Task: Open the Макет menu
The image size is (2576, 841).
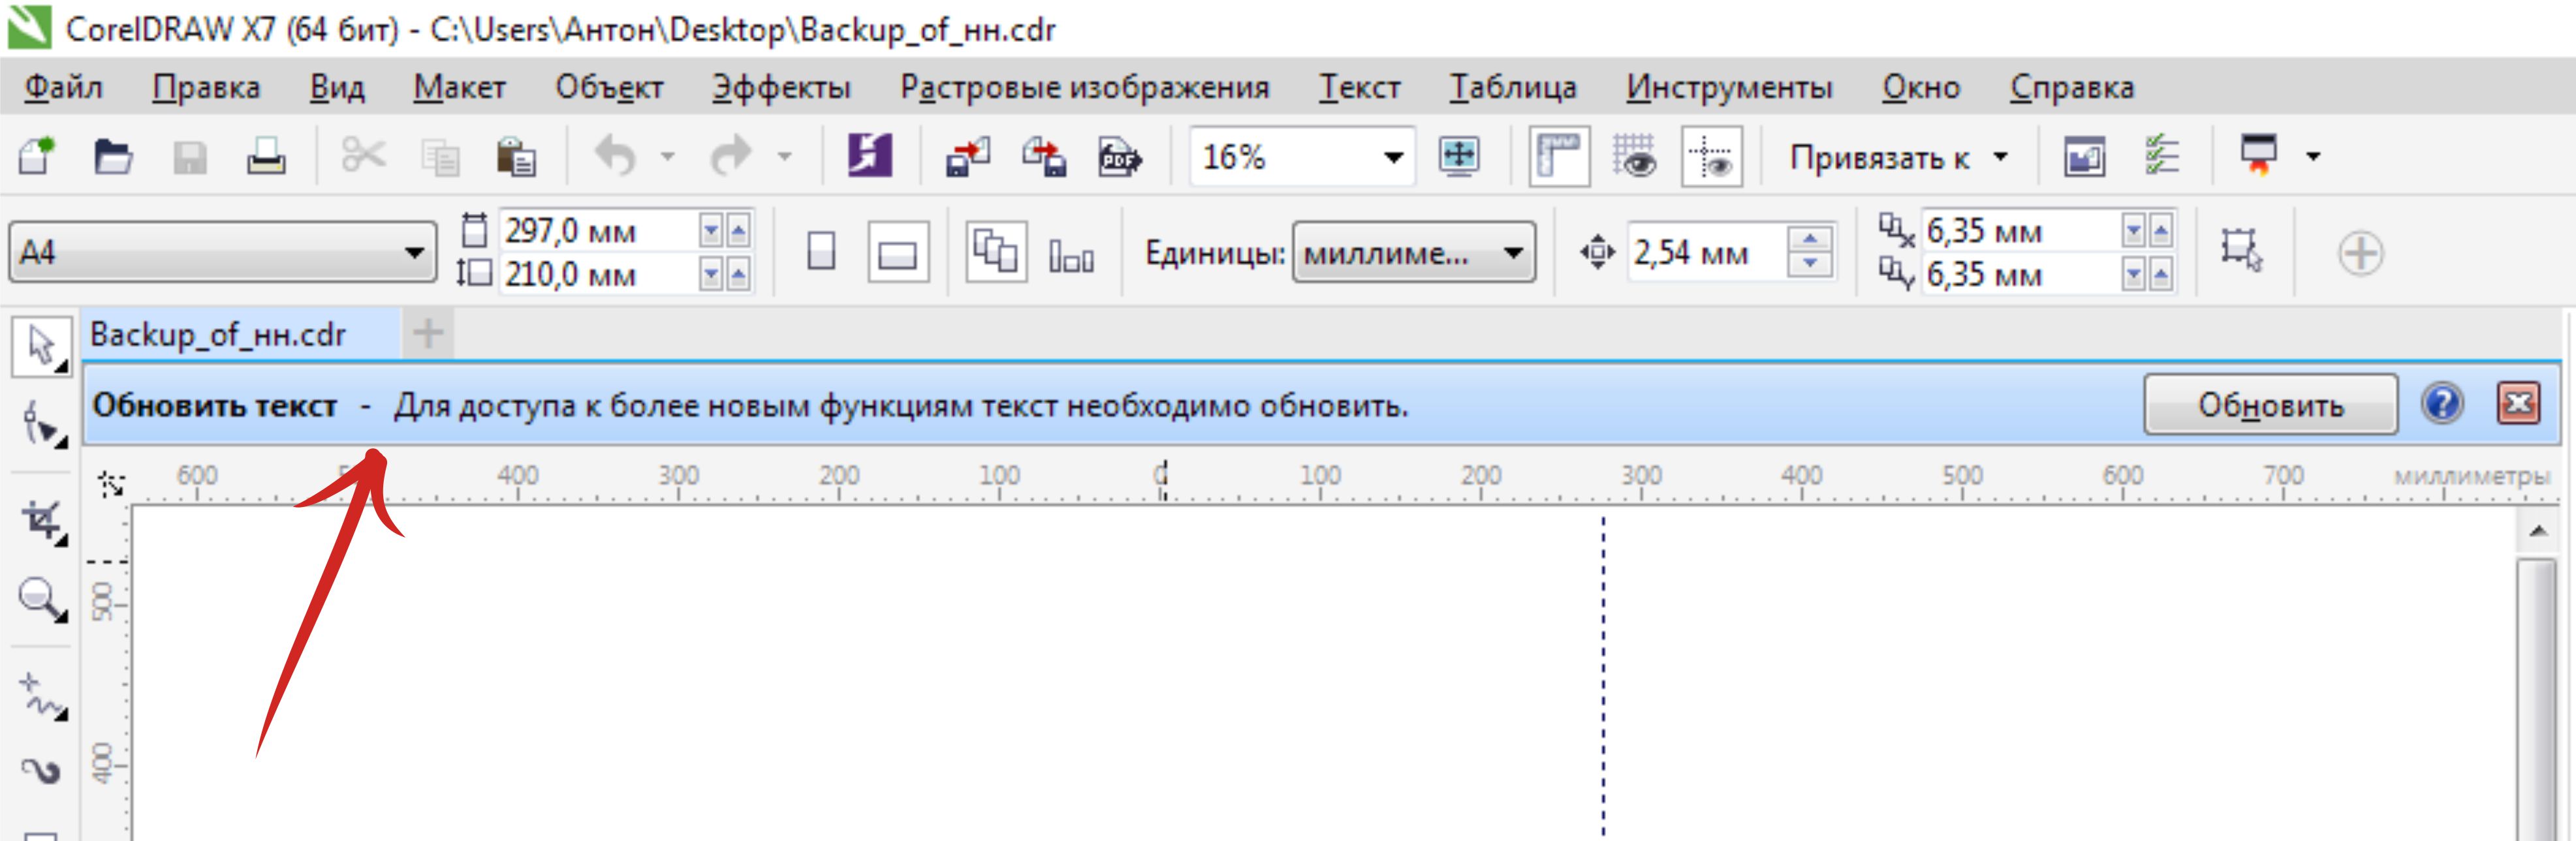Action: pyautogui.click(x=460, y=87)
